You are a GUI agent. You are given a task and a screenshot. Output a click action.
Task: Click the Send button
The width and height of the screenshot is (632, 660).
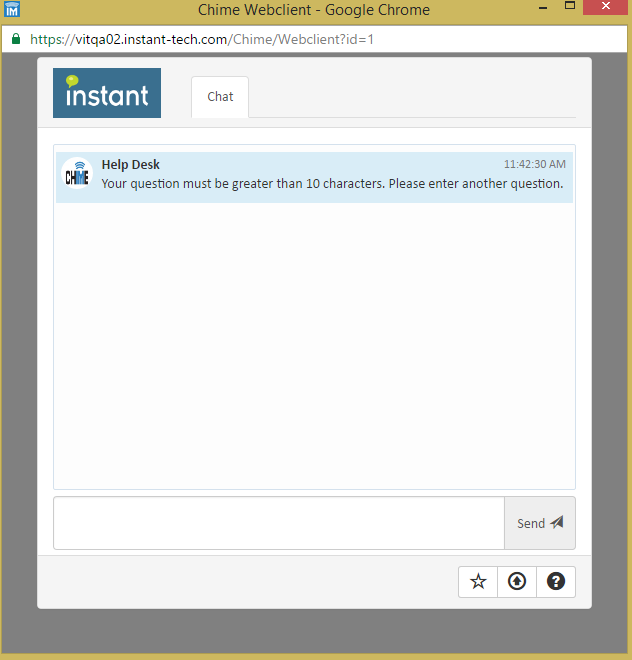(540, 523)
